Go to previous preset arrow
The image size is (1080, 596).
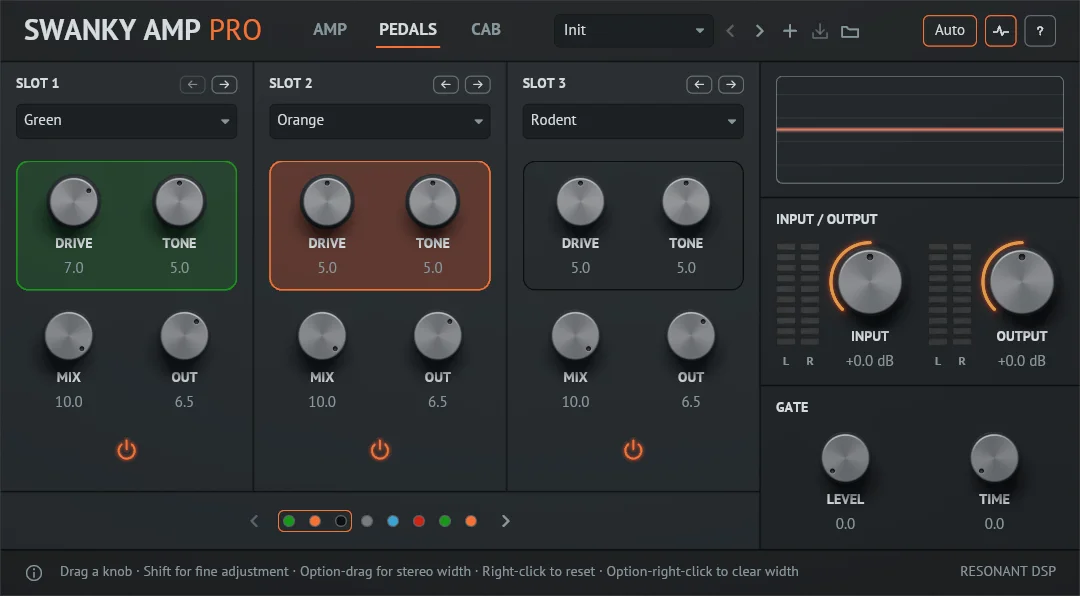pyautogui.click(x=731, y=31)
